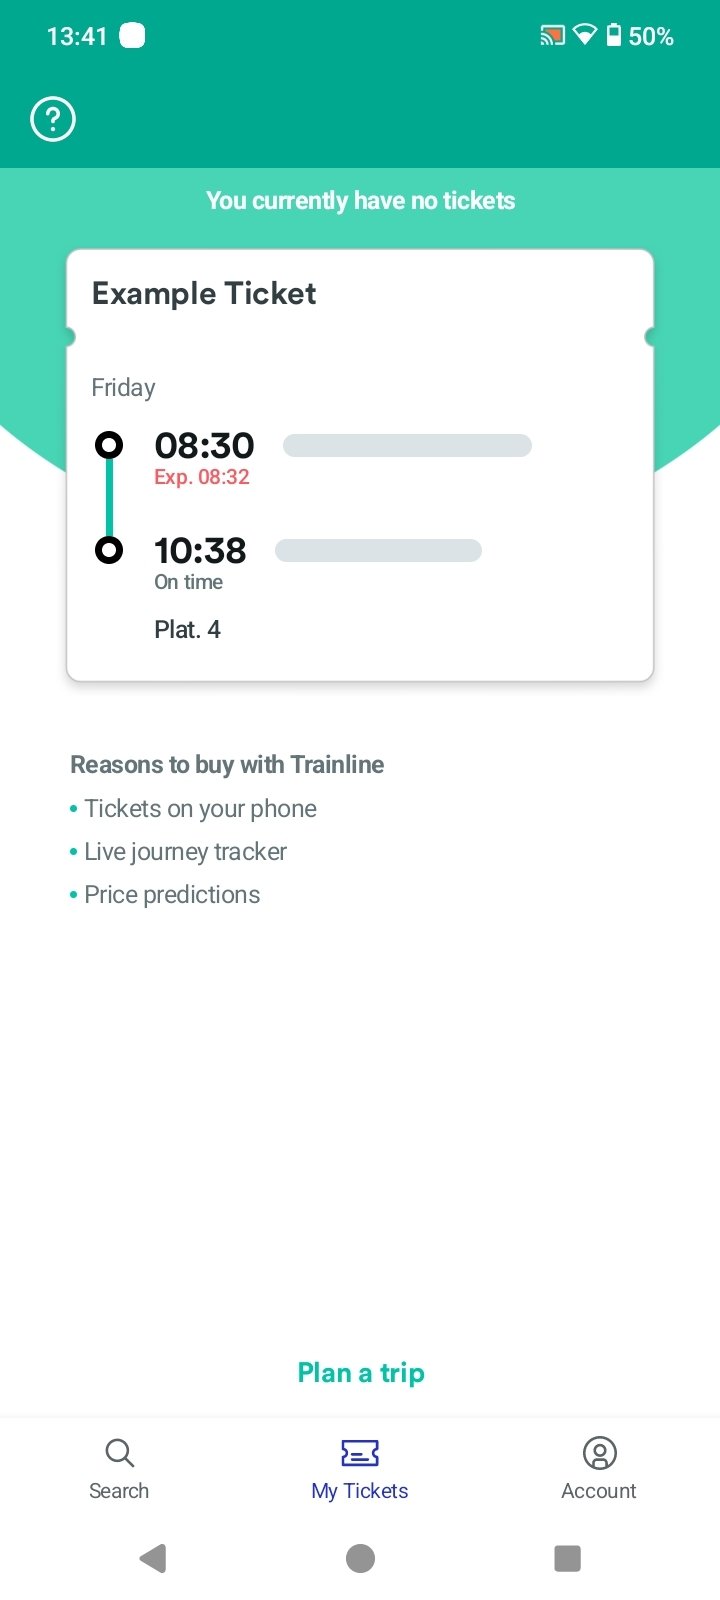The height and width of the screenshot is (1600, 720).
Task: Tap the 08:30 departure time
Action: pyautogui.click(x=204, y=446)
